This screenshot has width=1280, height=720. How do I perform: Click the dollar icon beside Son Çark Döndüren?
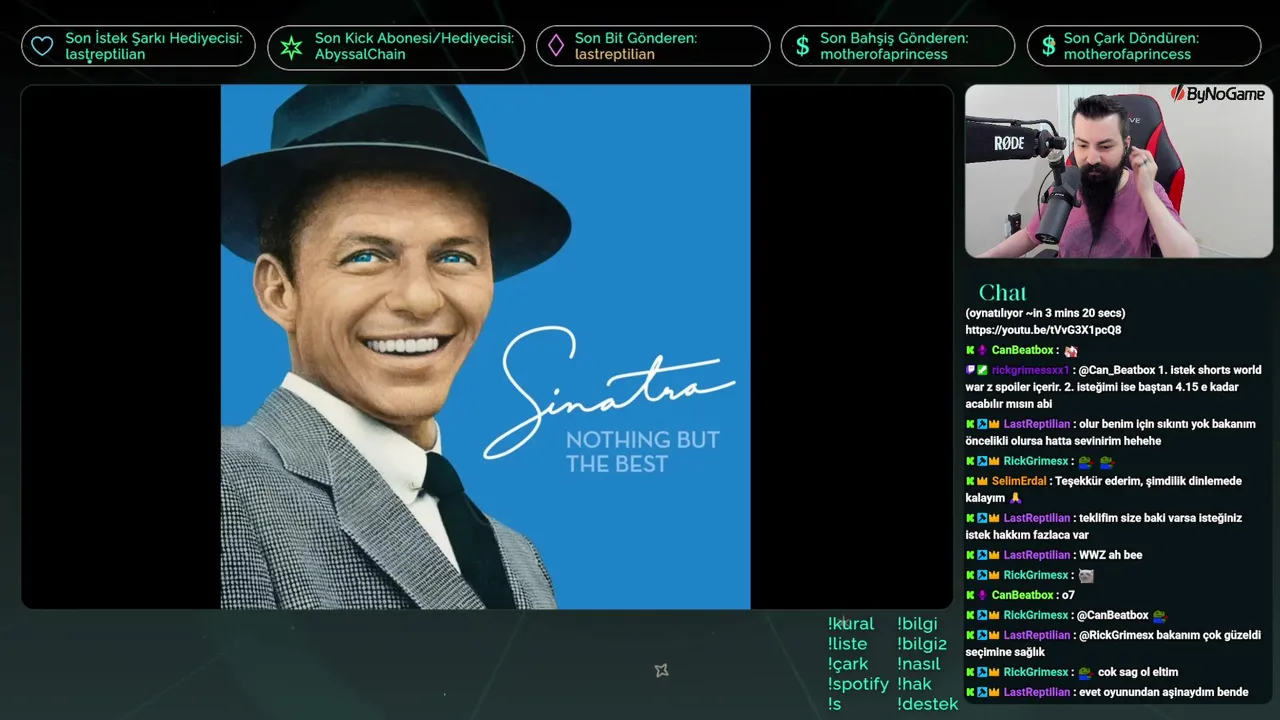tap(1048, 46)
